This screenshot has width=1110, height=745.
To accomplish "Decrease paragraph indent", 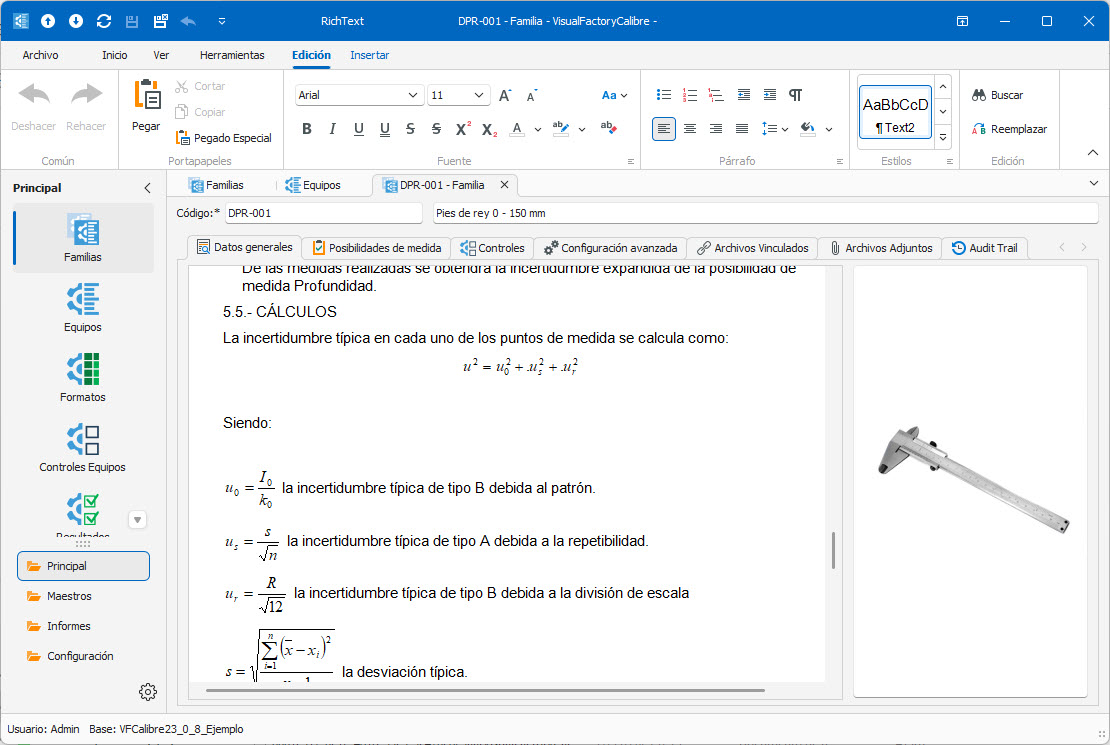I will click(743, 95).
